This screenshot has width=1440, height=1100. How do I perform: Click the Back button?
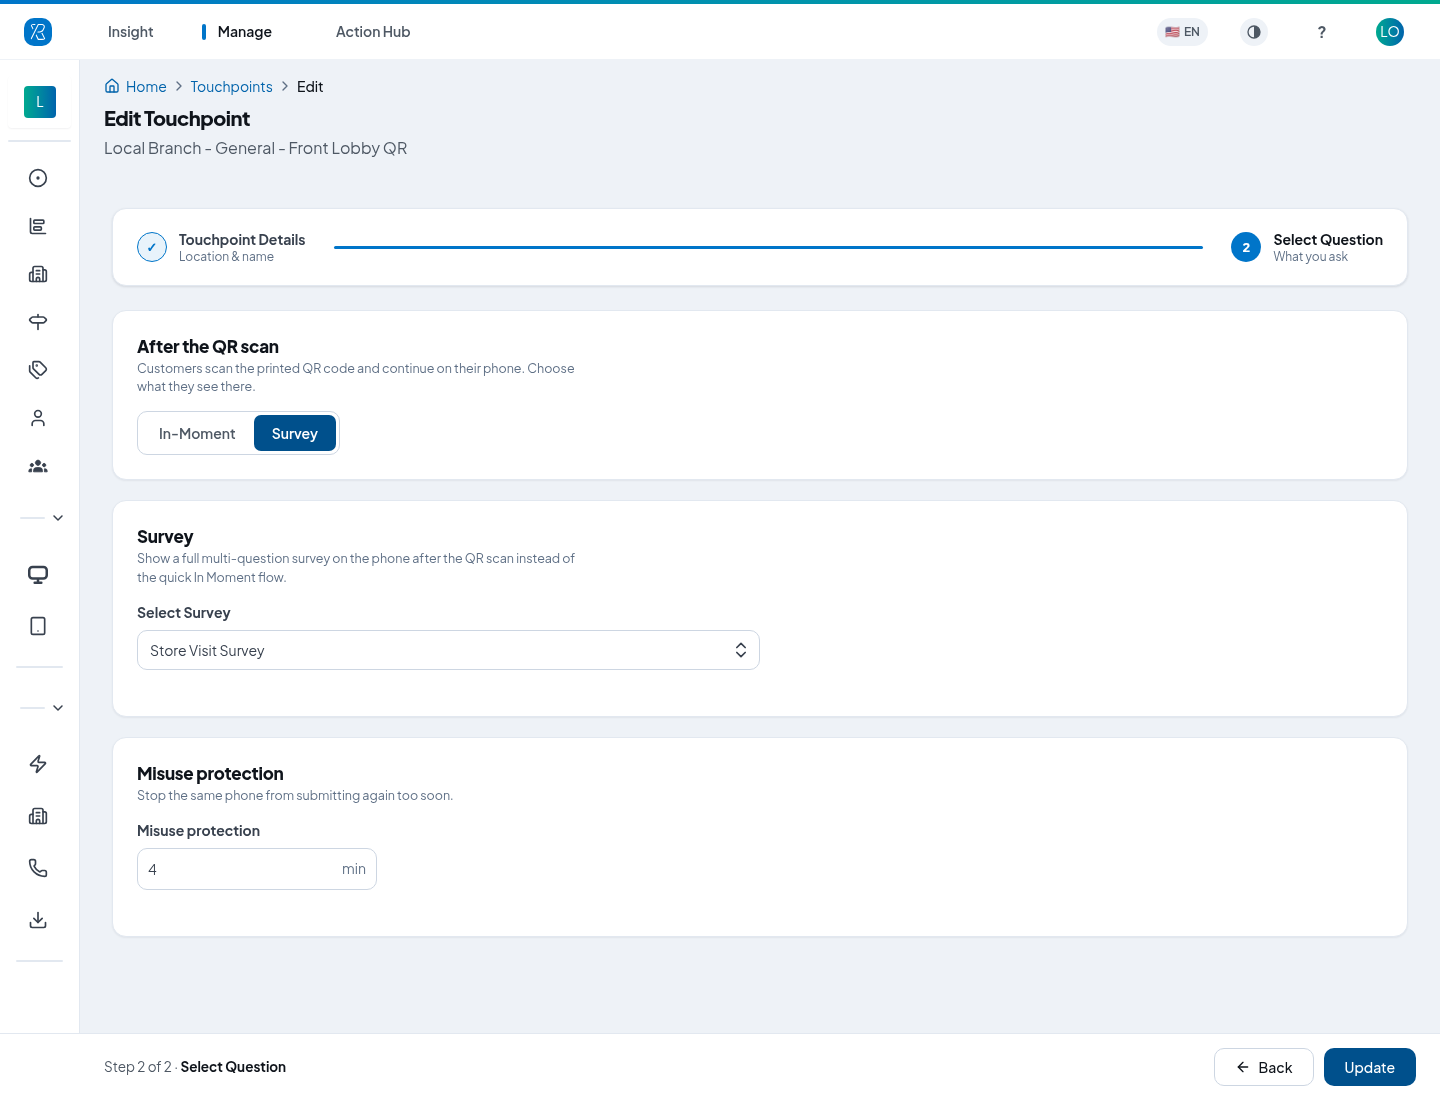tap(1264, 1067)
